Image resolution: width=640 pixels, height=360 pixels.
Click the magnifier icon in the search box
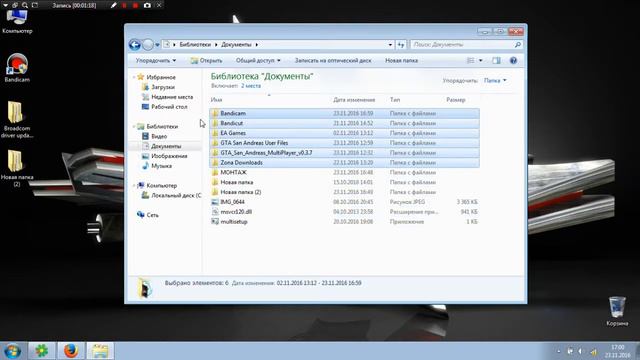[518, 44]
